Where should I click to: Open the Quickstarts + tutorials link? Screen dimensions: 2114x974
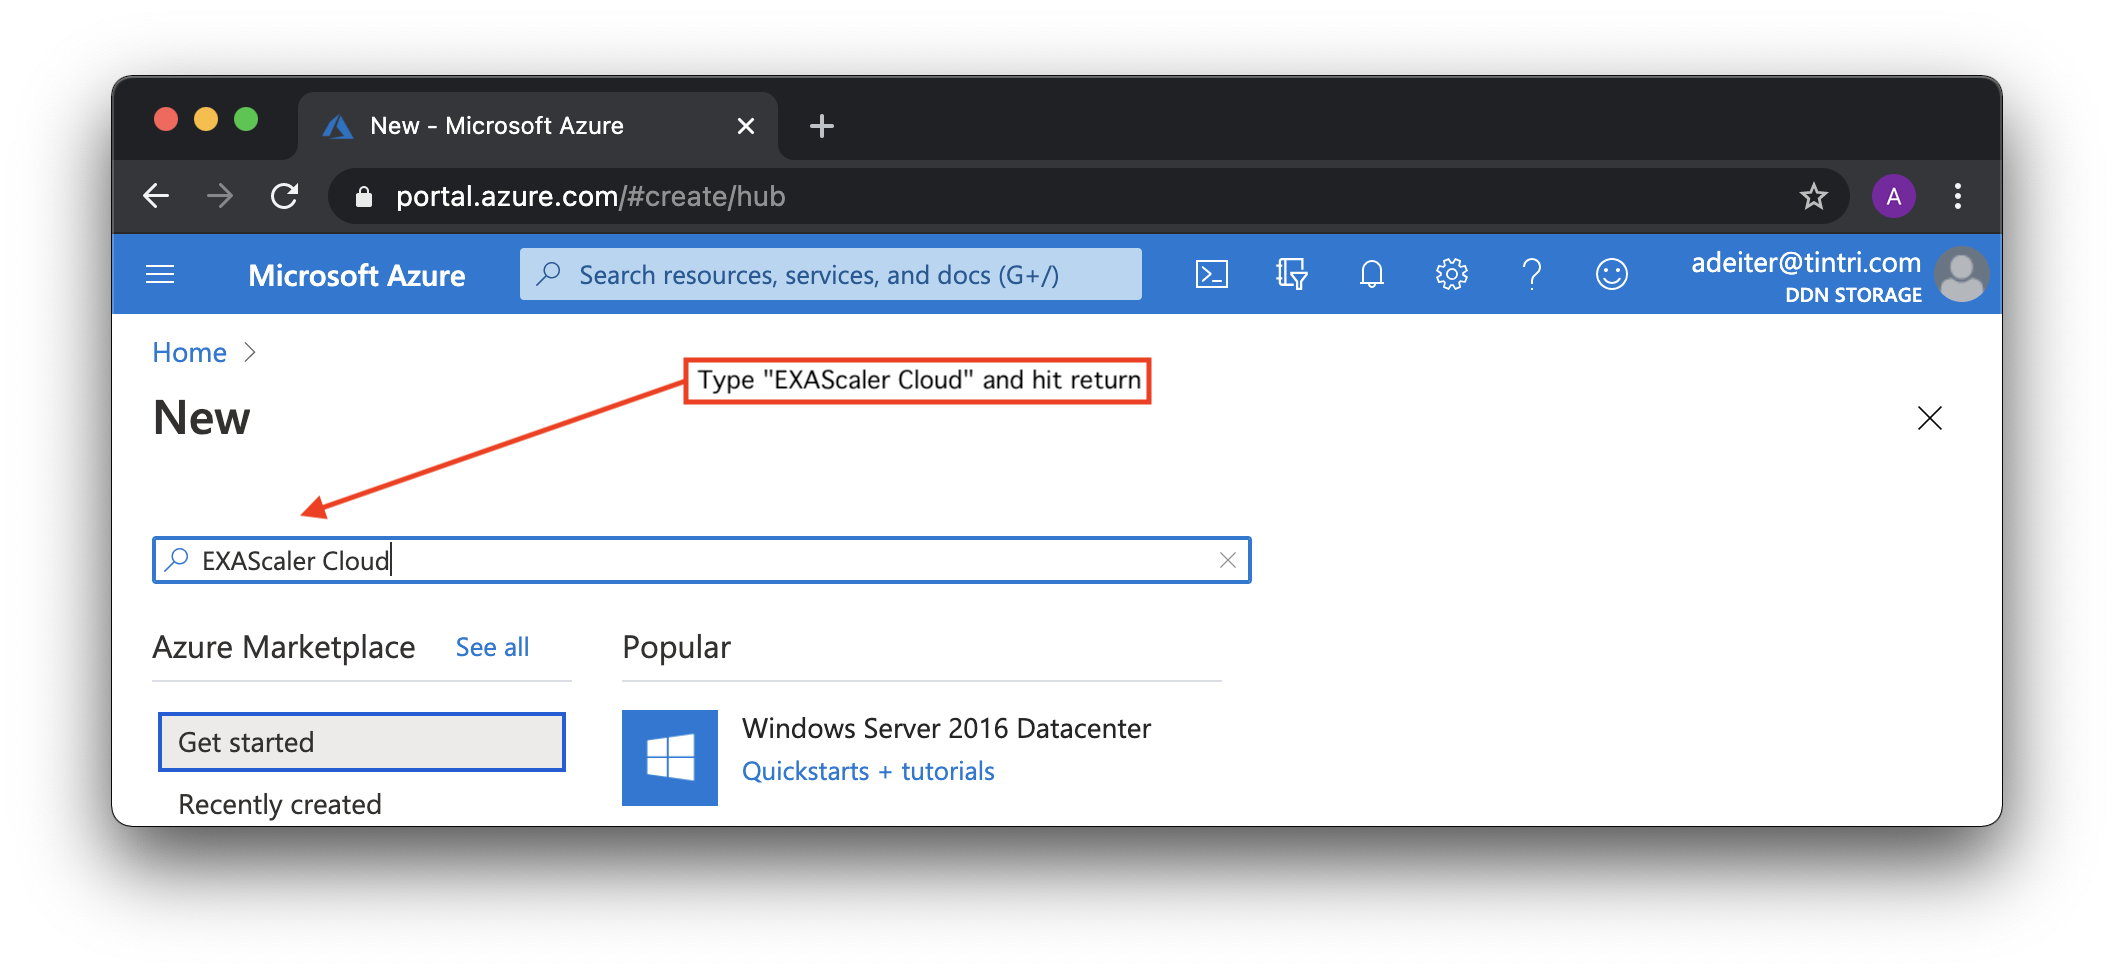click(x=867, y=771)
